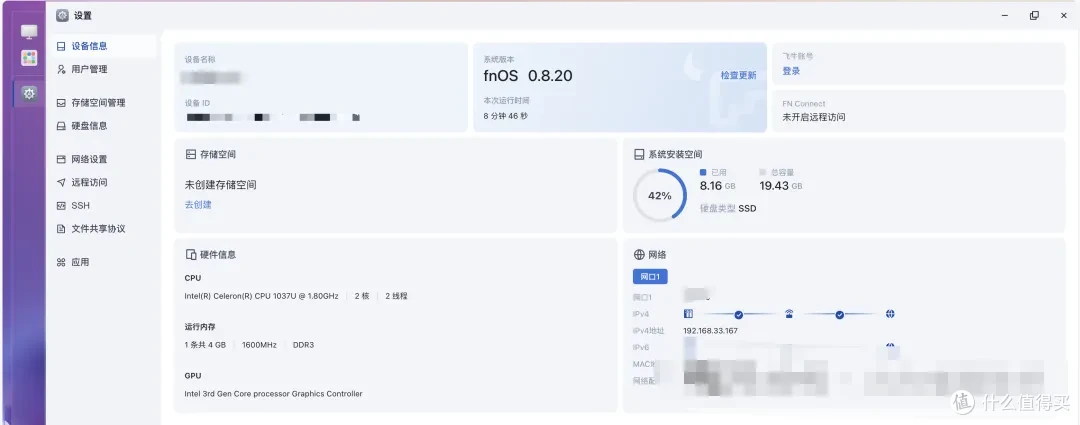Select the settings gear in the dock
This screenshot has width=1080, height=425.
tap(29, 94)
